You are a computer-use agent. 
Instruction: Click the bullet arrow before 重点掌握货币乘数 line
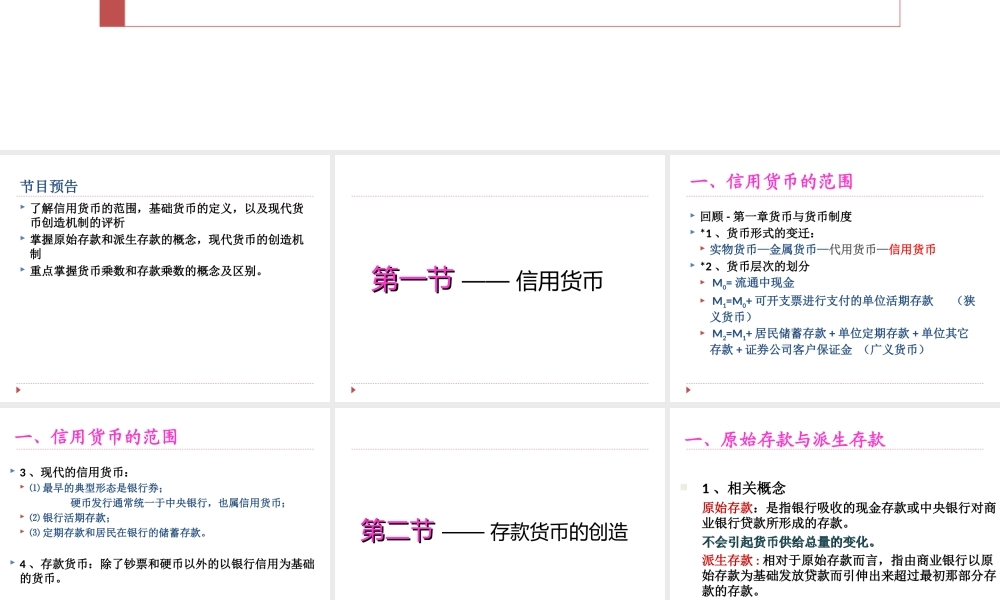(22, 269)
